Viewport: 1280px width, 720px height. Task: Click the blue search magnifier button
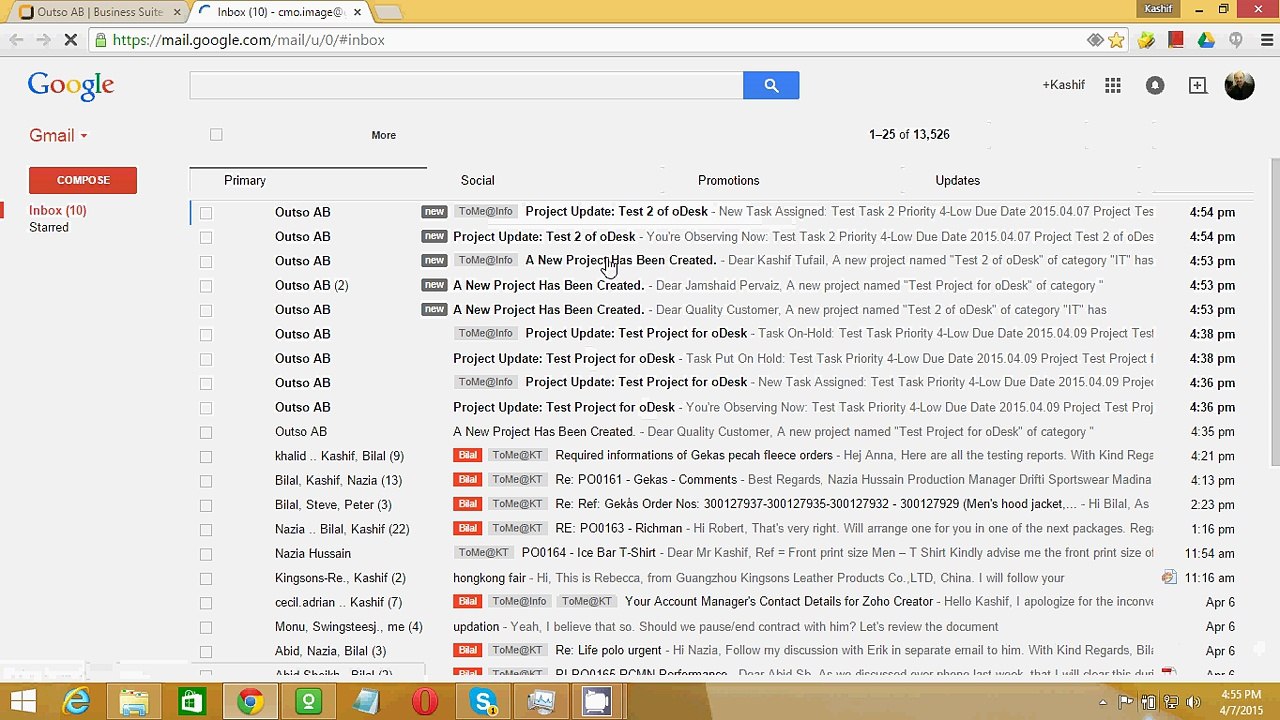pos(771,85)
